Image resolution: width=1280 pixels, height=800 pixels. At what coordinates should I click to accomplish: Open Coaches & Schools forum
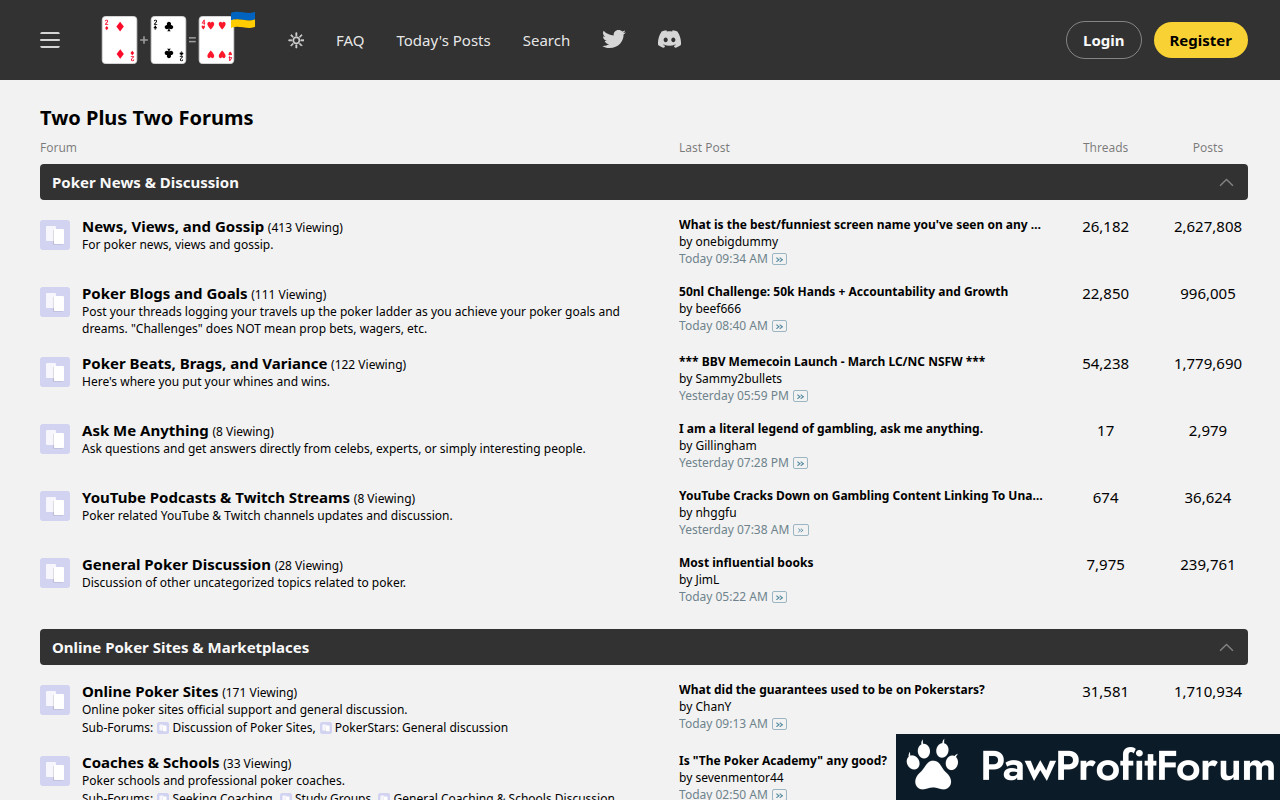click(150, 763)
